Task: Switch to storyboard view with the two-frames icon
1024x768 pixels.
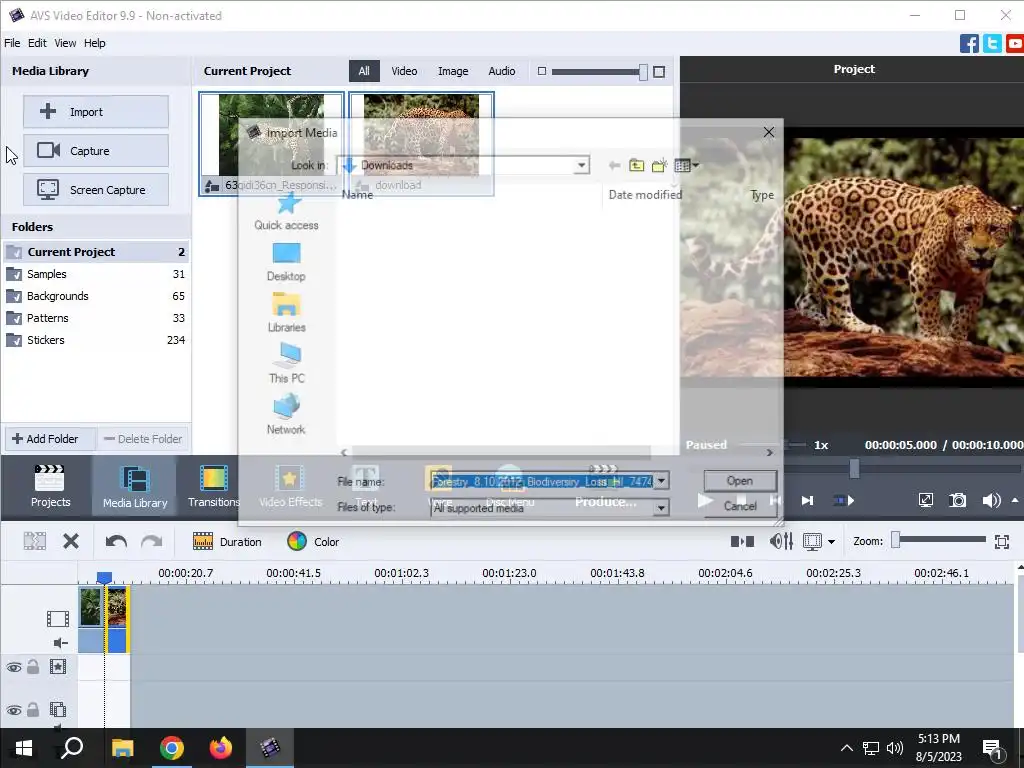Action: (x=742, y=541)
